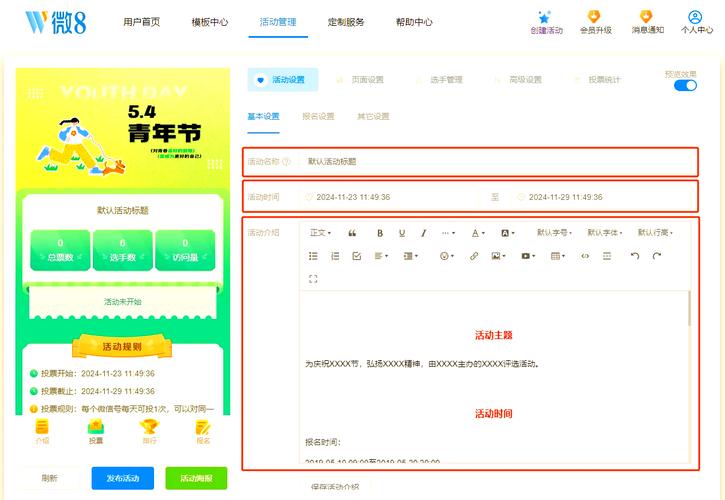Click the 活动主题 heading in editor
Viewport: 725px width, 500px height.
point(494,335)
